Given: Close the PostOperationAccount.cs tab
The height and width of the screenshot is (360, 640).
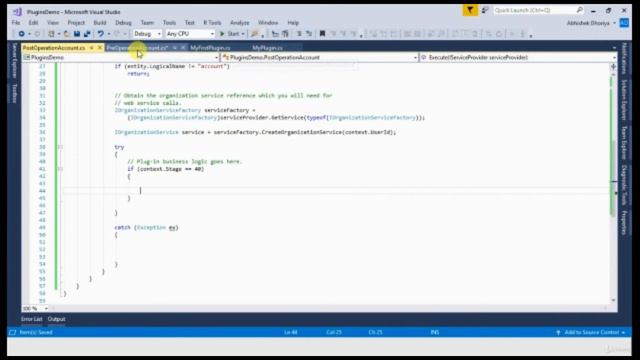Looking at the screenshot, I should pos(100,48).
